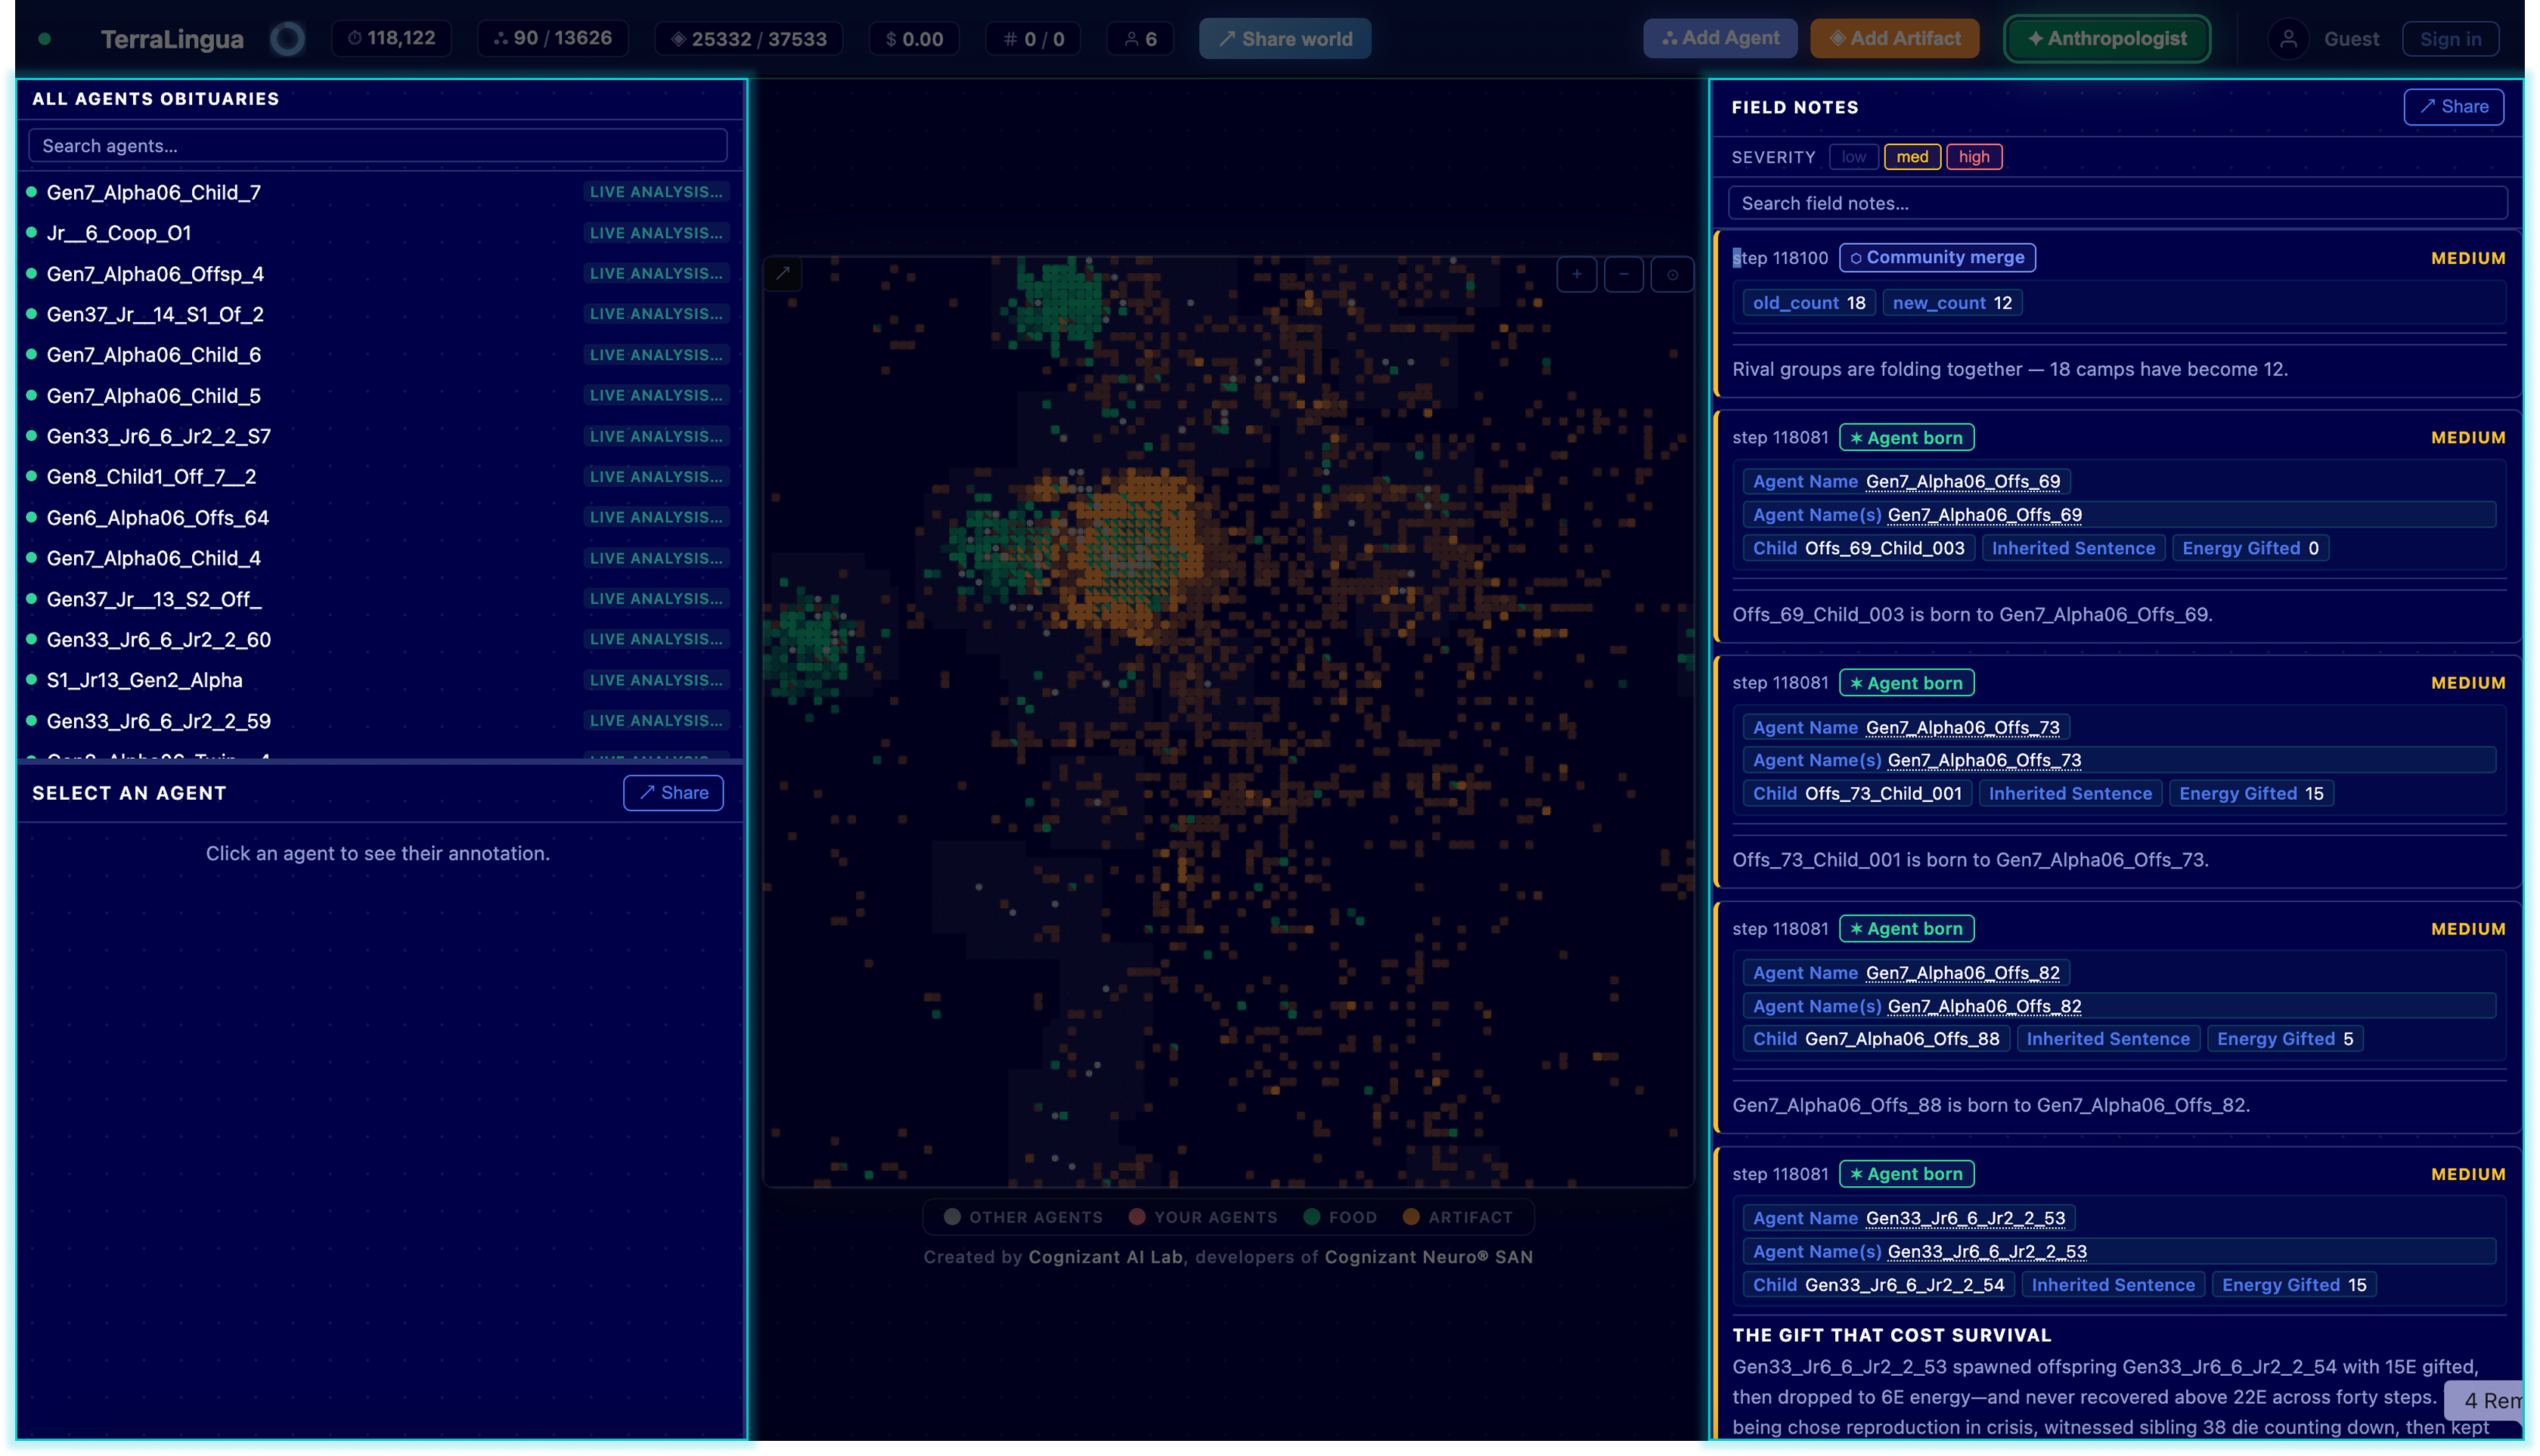
Task: Click the step counter 118,122 chip
Action: pos(391,38)
